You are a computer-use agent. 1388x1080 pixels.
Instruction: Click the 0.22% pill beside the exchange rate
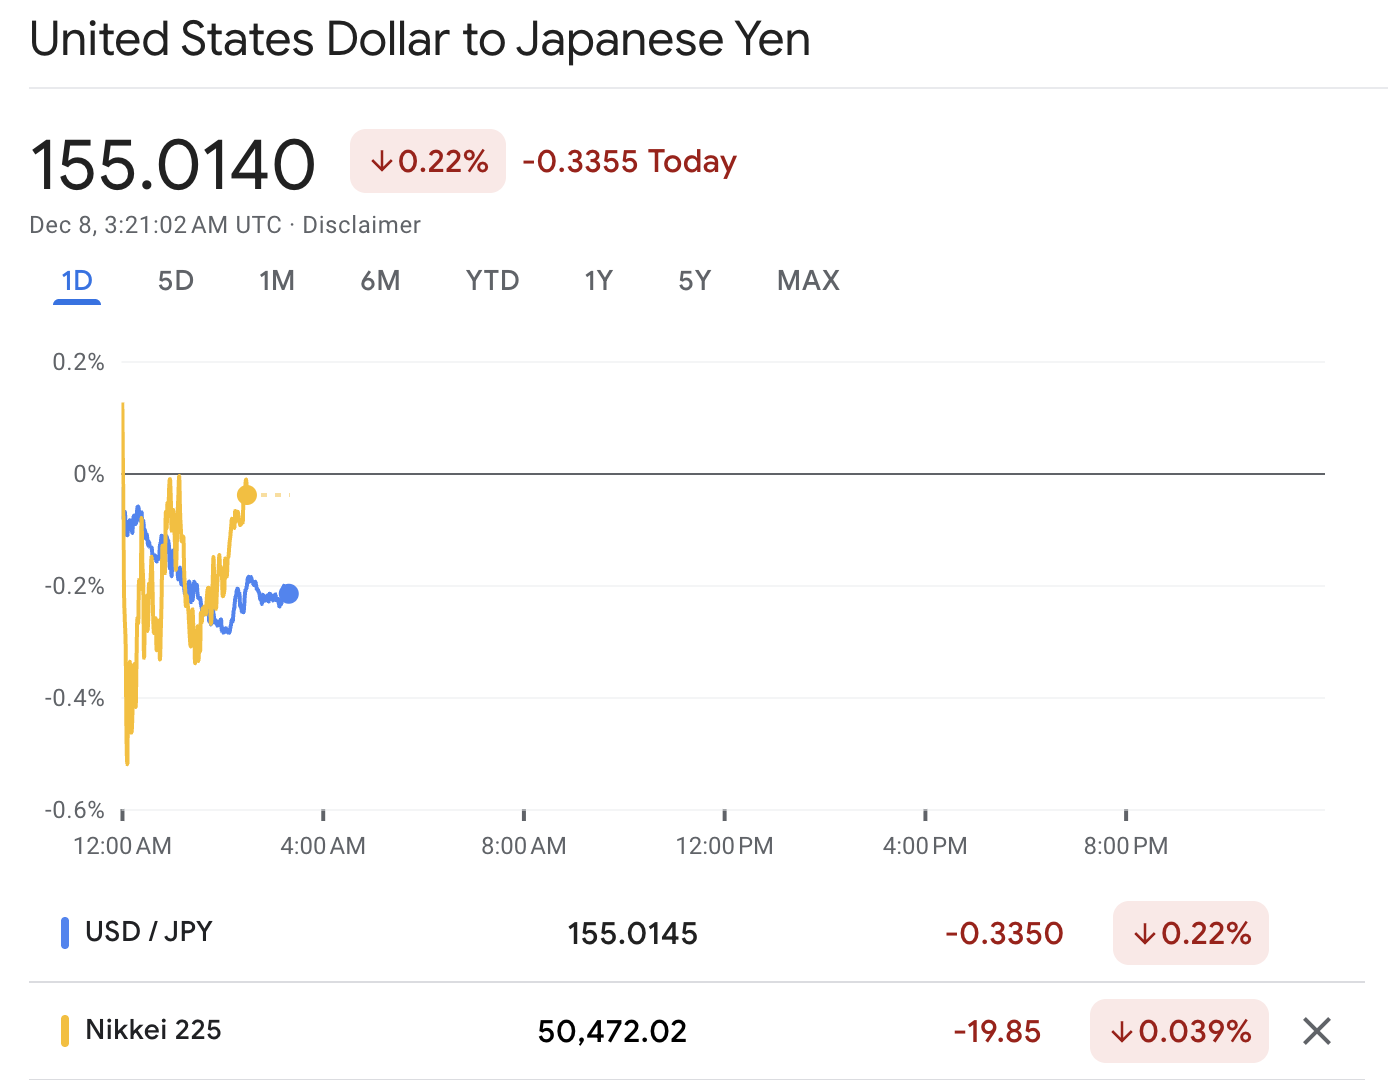[x=428, y=160]
